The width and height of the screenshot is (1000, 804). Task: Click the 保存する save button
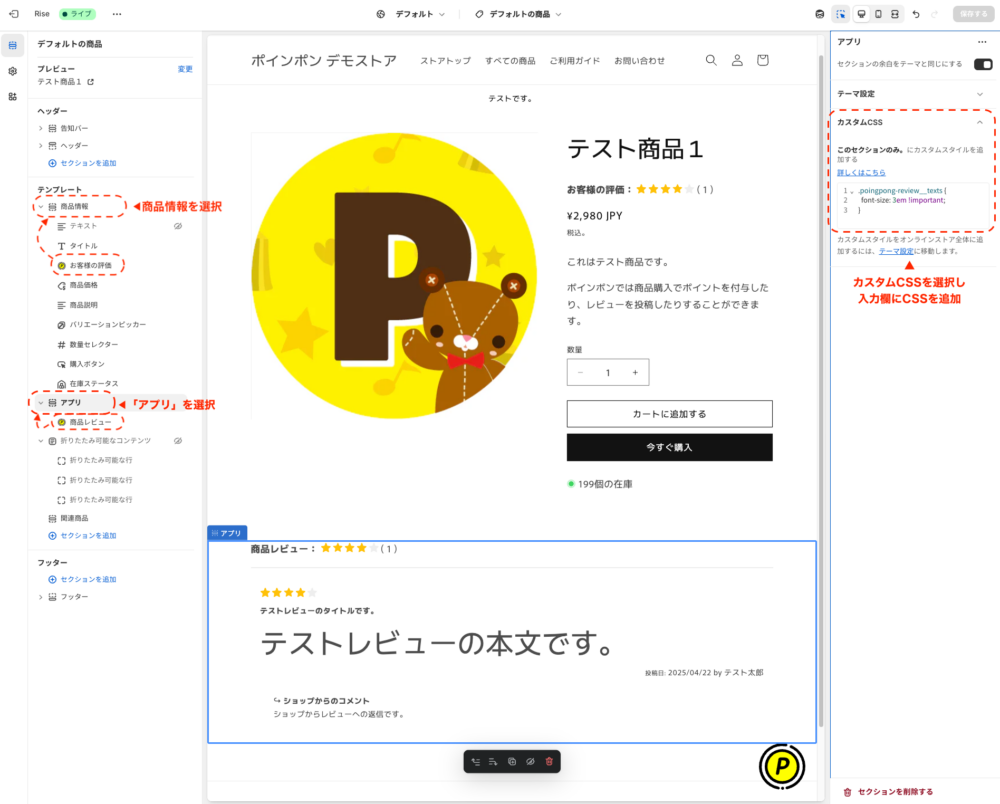click(x=973, y=14)
